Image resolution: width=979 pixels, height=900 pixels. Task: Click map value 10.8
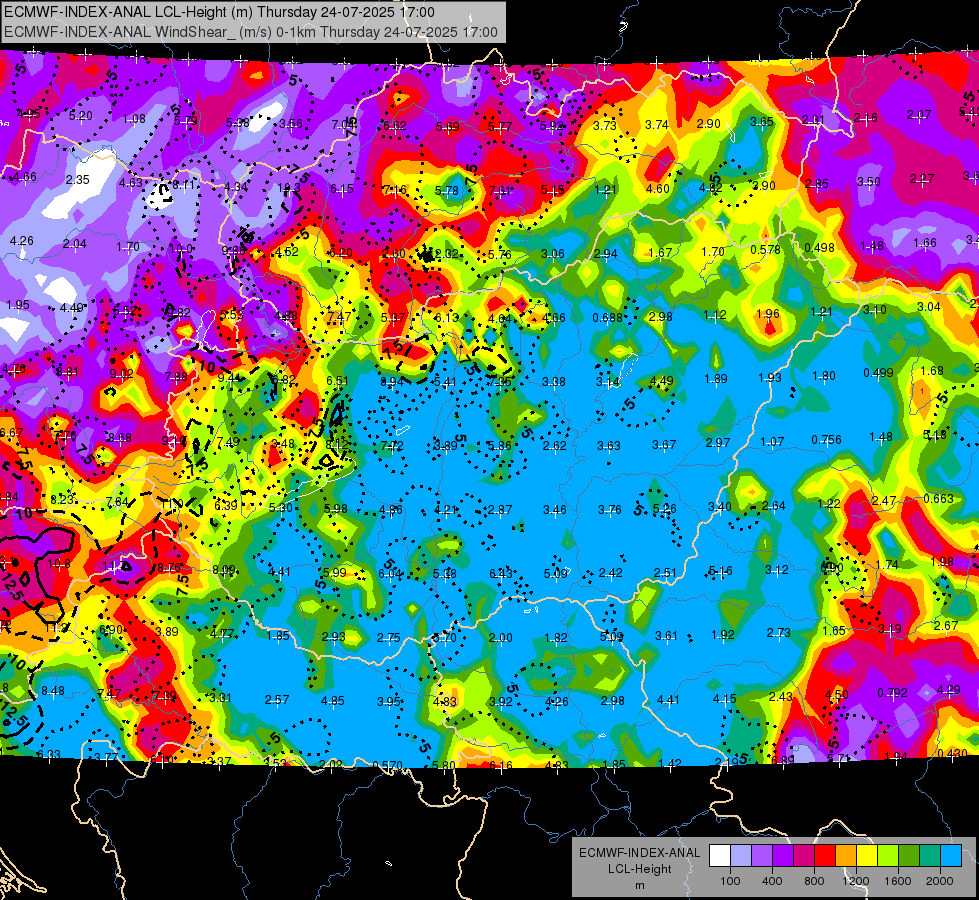[59, 564]
